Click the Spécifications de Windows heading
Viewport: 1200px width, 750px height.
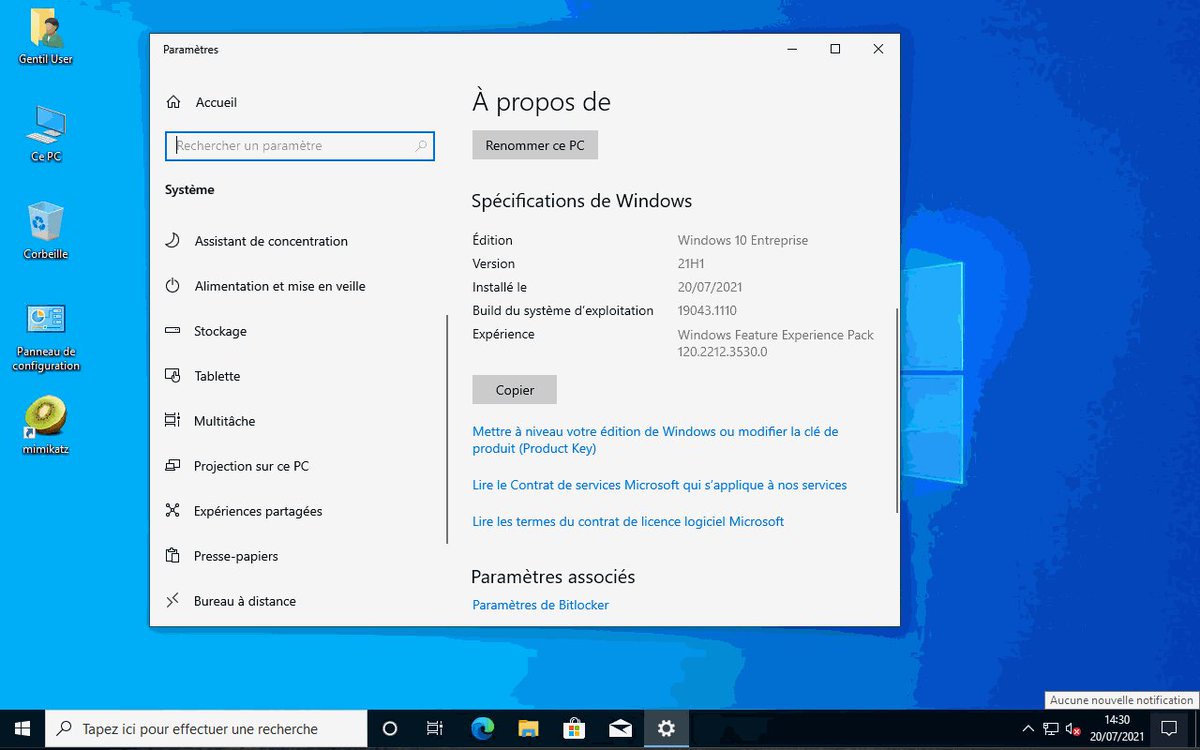pos(582,201)
